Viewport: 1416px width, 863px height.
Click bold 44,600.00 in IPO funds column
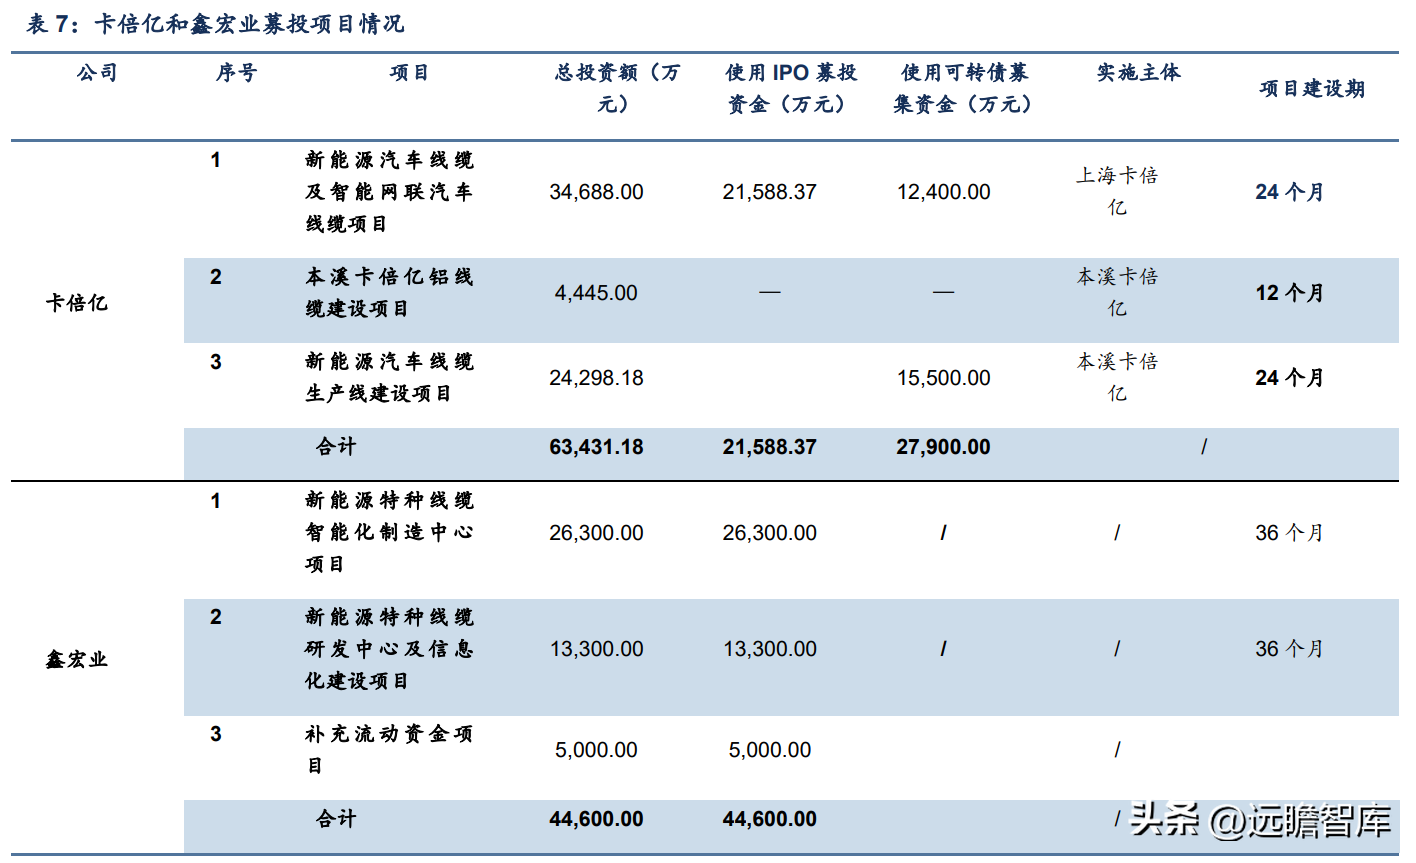769,819
